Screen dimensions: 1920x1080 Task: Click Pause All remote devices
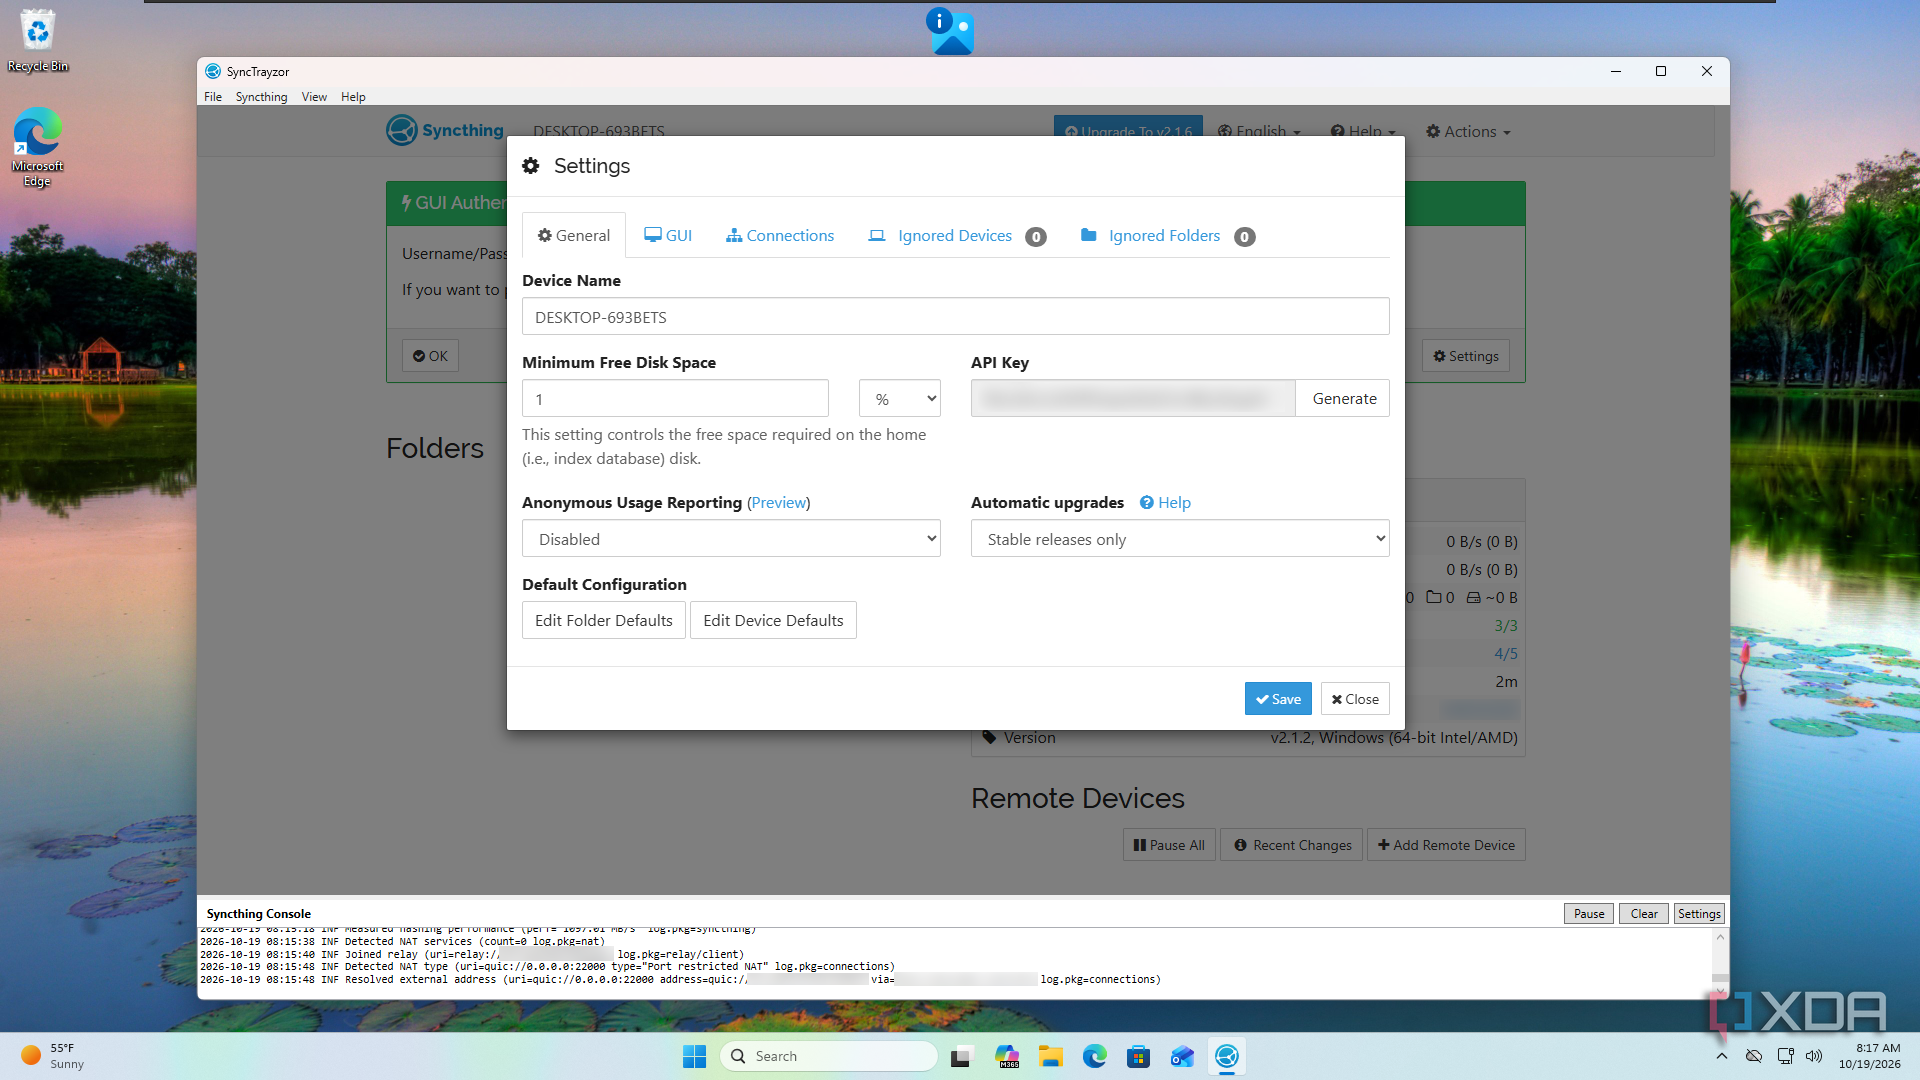(x=1168, y=845)
